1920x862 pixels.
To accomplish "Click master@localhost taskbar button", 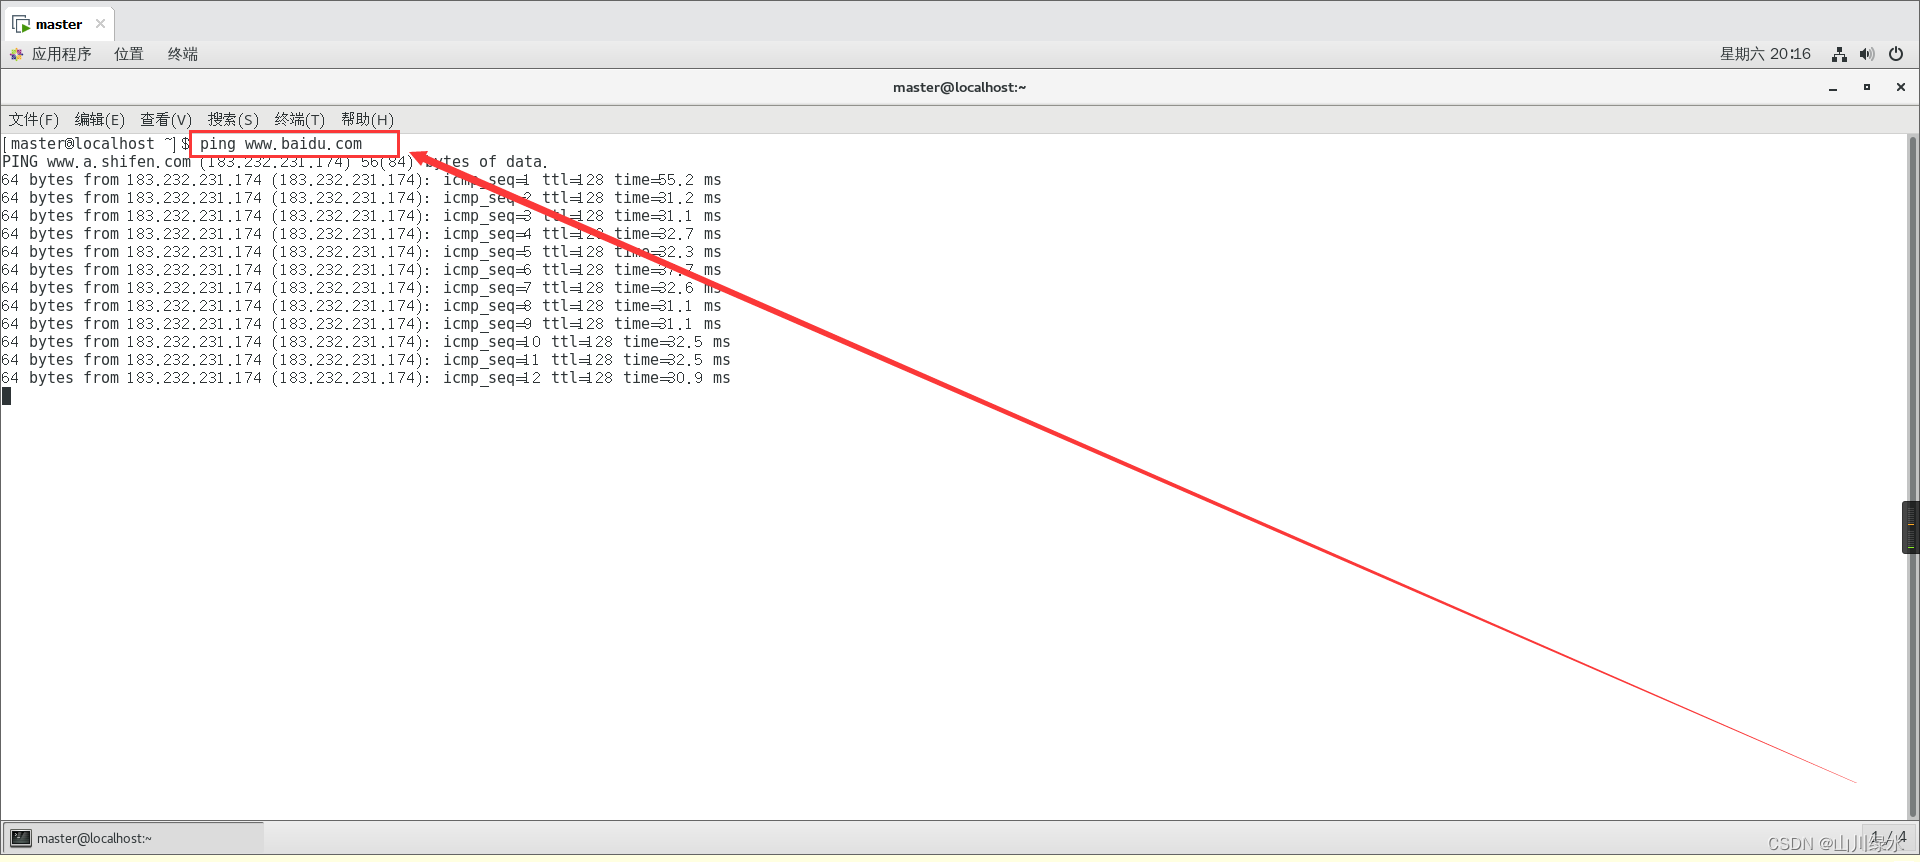I will [x=134, y=838].
